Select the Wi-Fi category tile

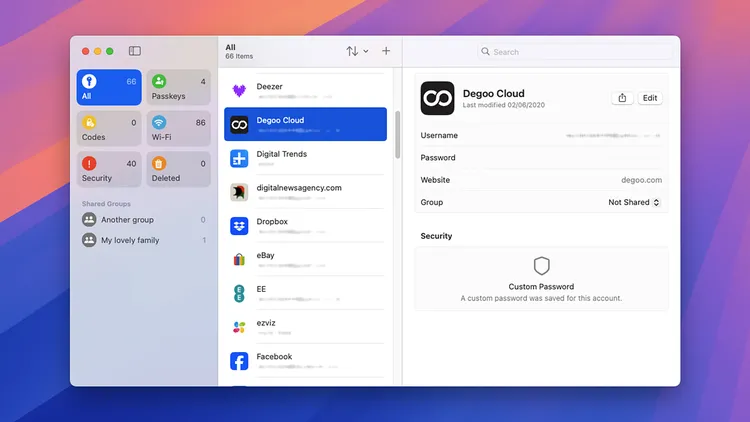178,129
